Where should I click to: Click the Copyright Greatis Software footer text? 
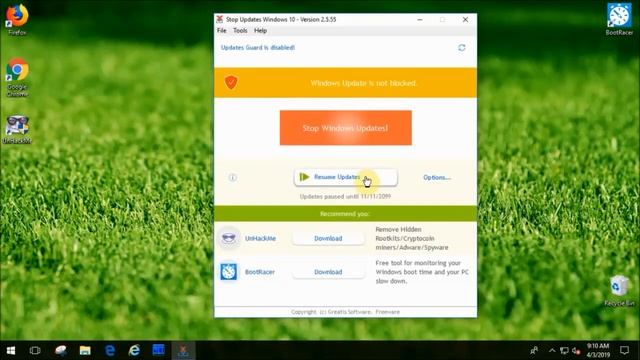[345, 312]
